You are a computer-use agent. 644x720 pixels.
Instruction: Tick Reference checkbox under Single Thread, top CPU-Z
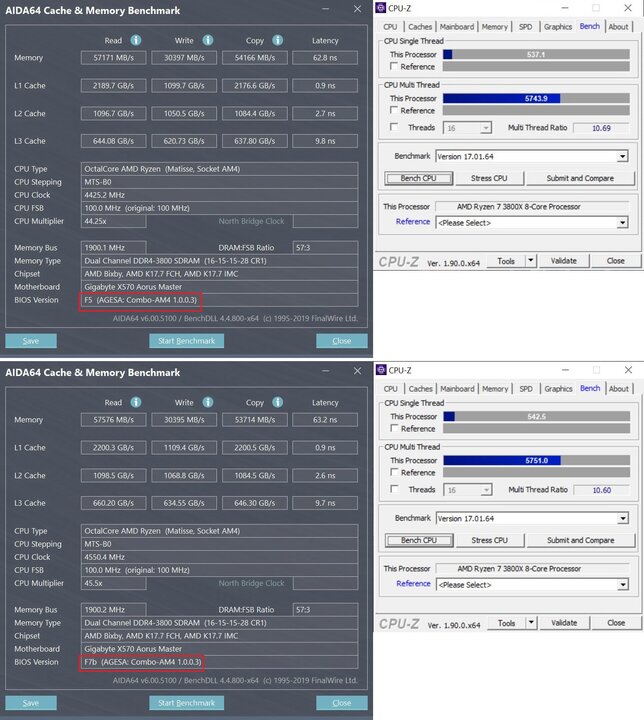[394, 66]
